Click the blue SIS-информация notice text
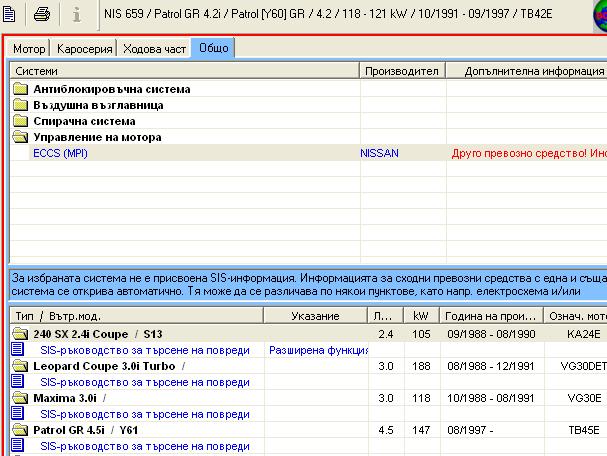 (309, 285)
